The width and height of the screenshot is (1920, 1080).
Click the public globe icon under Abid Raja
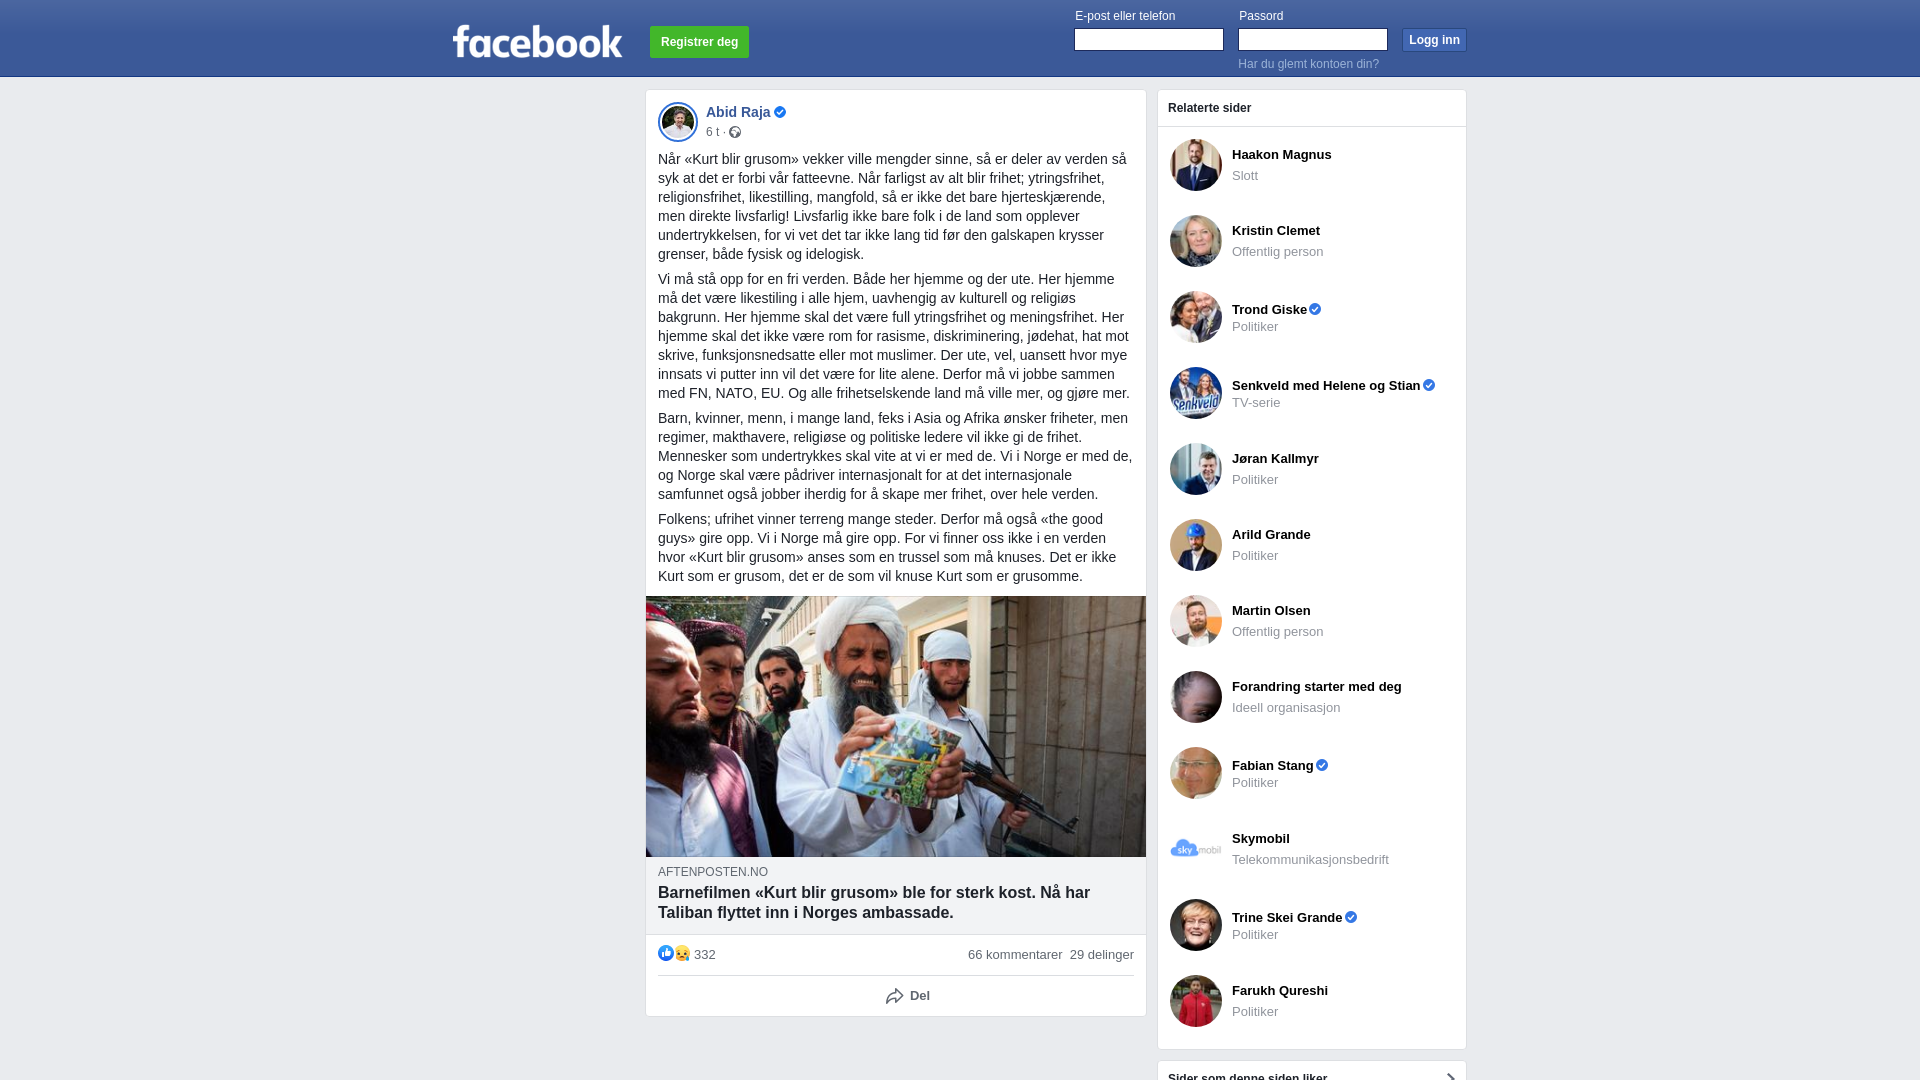click(735, 132)
